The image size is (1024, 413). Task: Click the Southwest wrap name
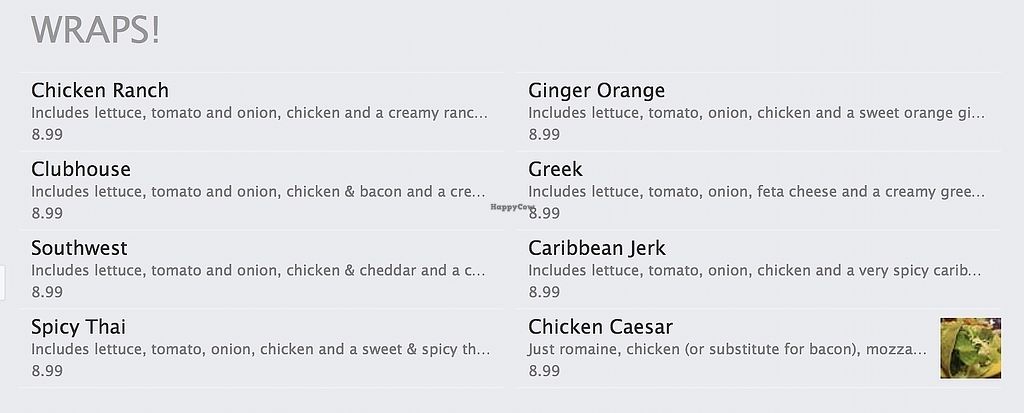click(79, 248)
